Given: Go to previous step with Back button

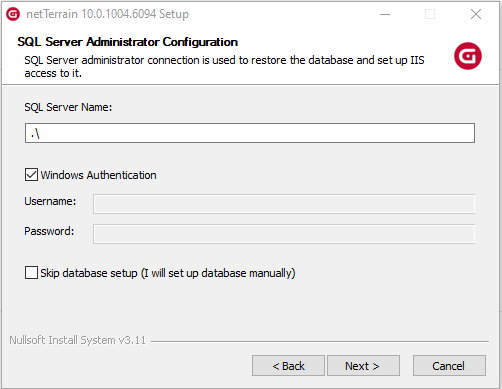Looking at the screenshot, I should 288,366.
